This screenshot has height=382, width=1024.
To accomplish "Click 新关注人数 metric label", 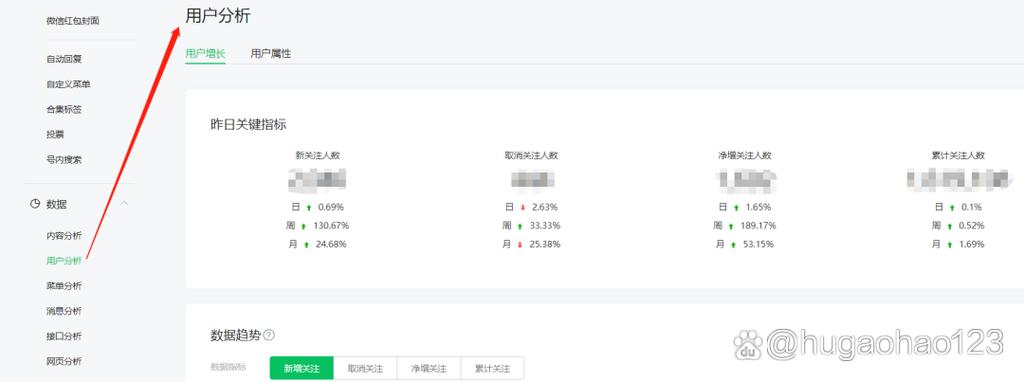I will coord(317,155).
